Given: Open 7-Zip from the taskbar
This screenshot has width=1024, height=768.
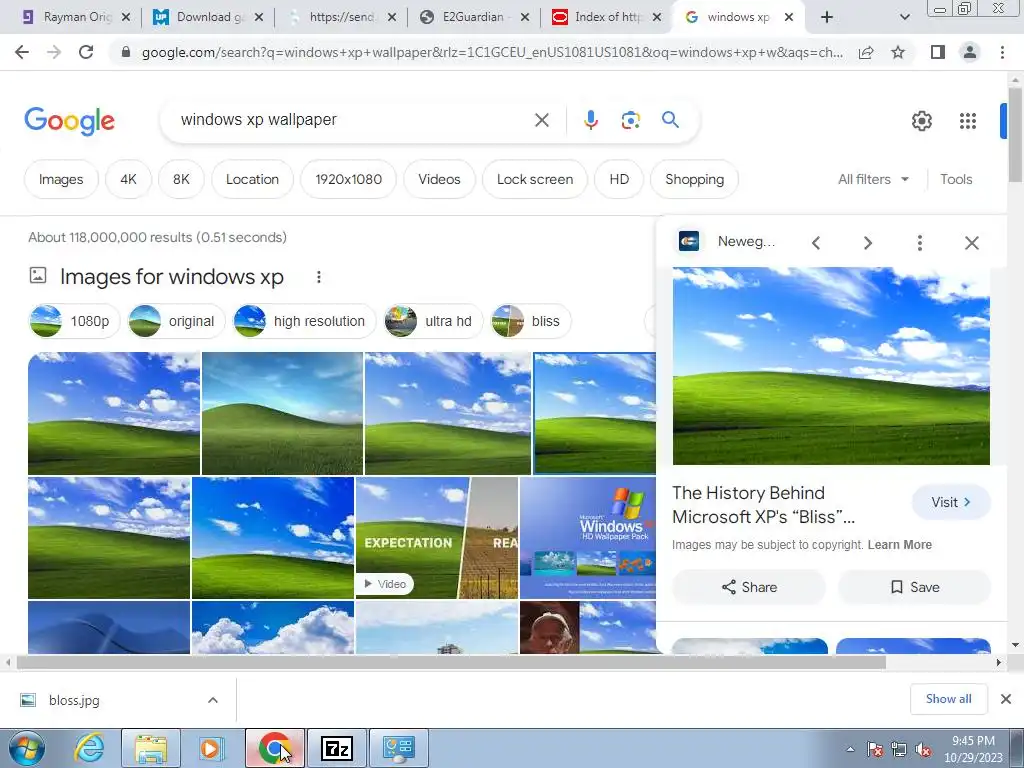Looking at the screenshot, I should click(x=338, y=748).
